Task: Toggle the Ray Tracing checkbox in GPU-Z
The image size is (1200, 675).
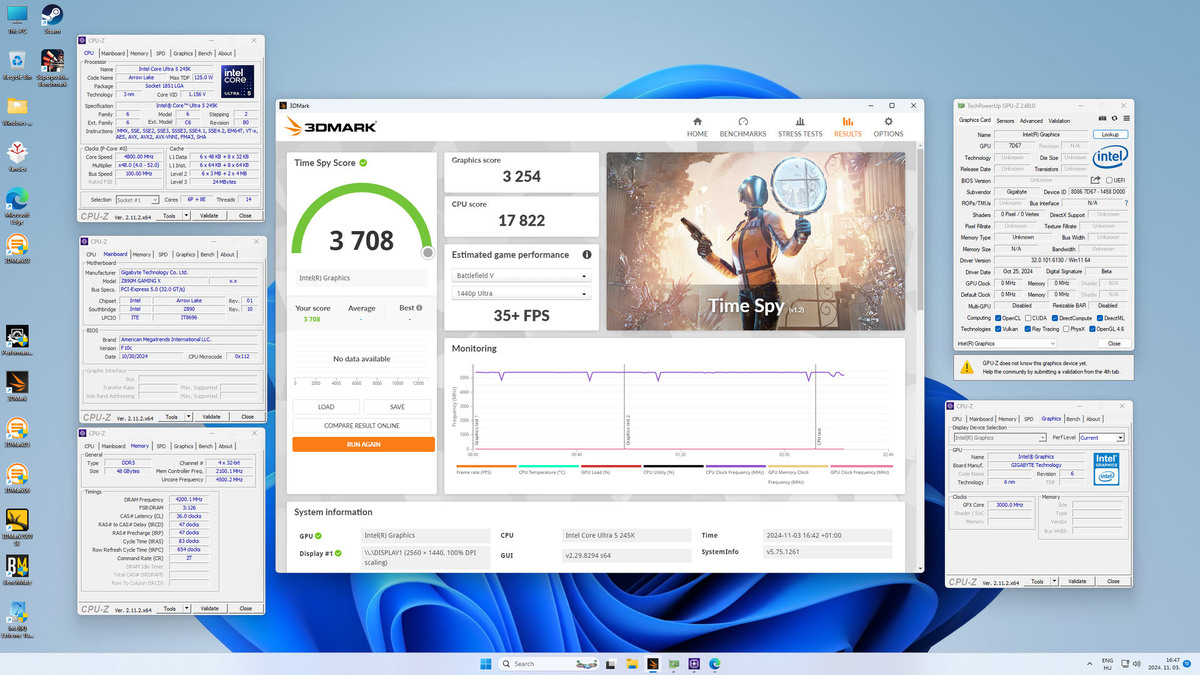Action: (1026, 329)
